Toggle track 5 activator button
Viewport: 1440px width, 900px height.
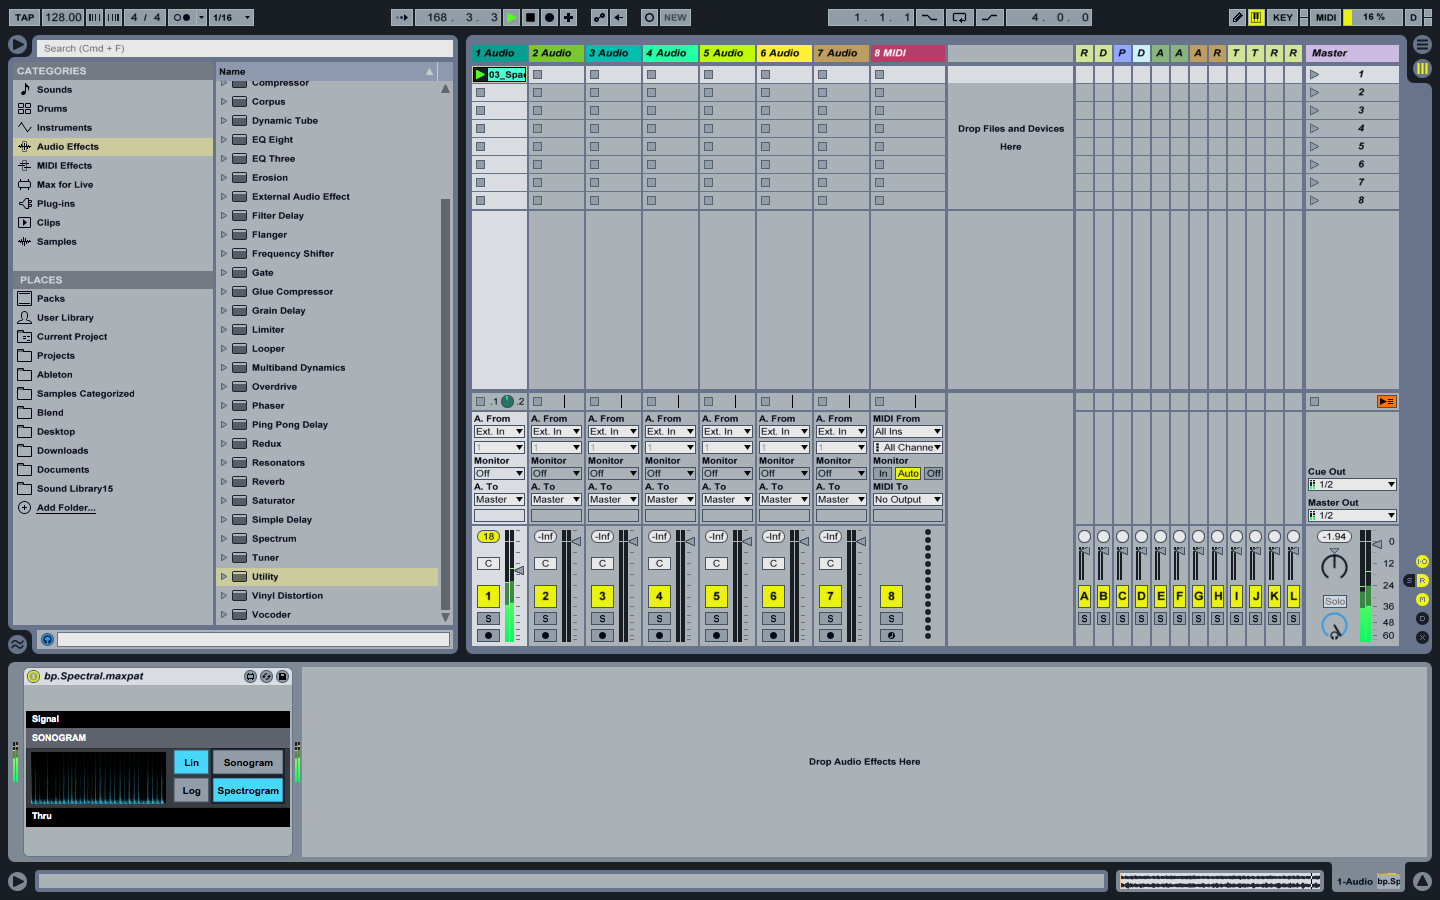coord(716,597)
